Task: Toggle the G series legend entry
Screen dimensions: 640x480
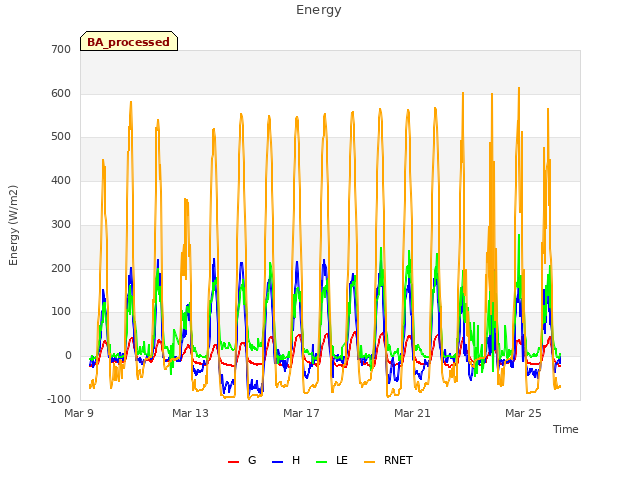Action: 242,460
